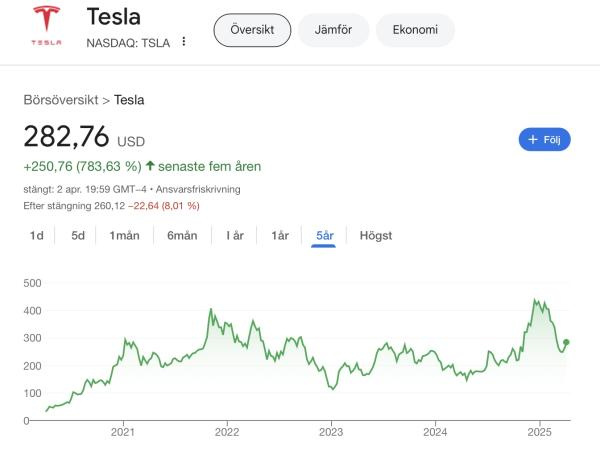Choose the 1mån time range
This screenshot has height=450, width=600.
pyautogui.click(x=124, y=236)
